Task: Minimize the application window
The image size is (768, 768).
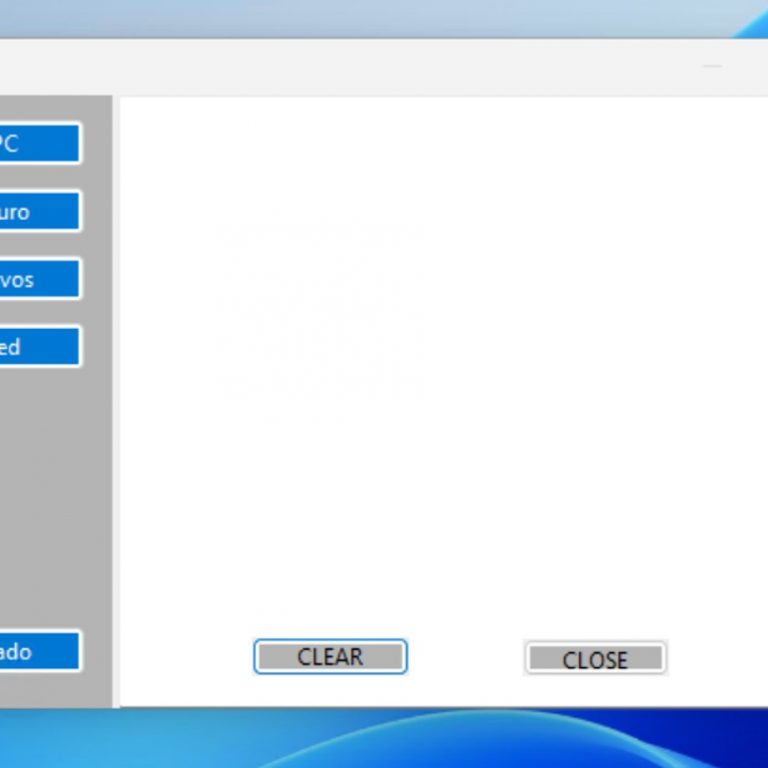Action: point(712,67)
